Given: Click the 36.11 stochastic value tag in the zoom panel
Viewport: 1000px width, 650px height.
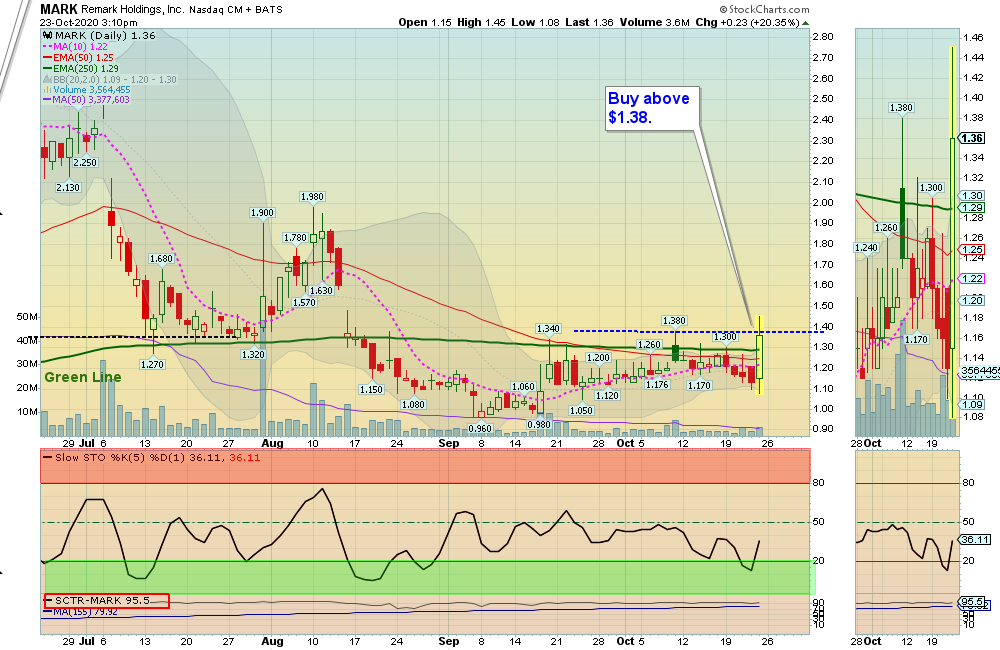Looking at the screenshot, I should pos(975,540).
